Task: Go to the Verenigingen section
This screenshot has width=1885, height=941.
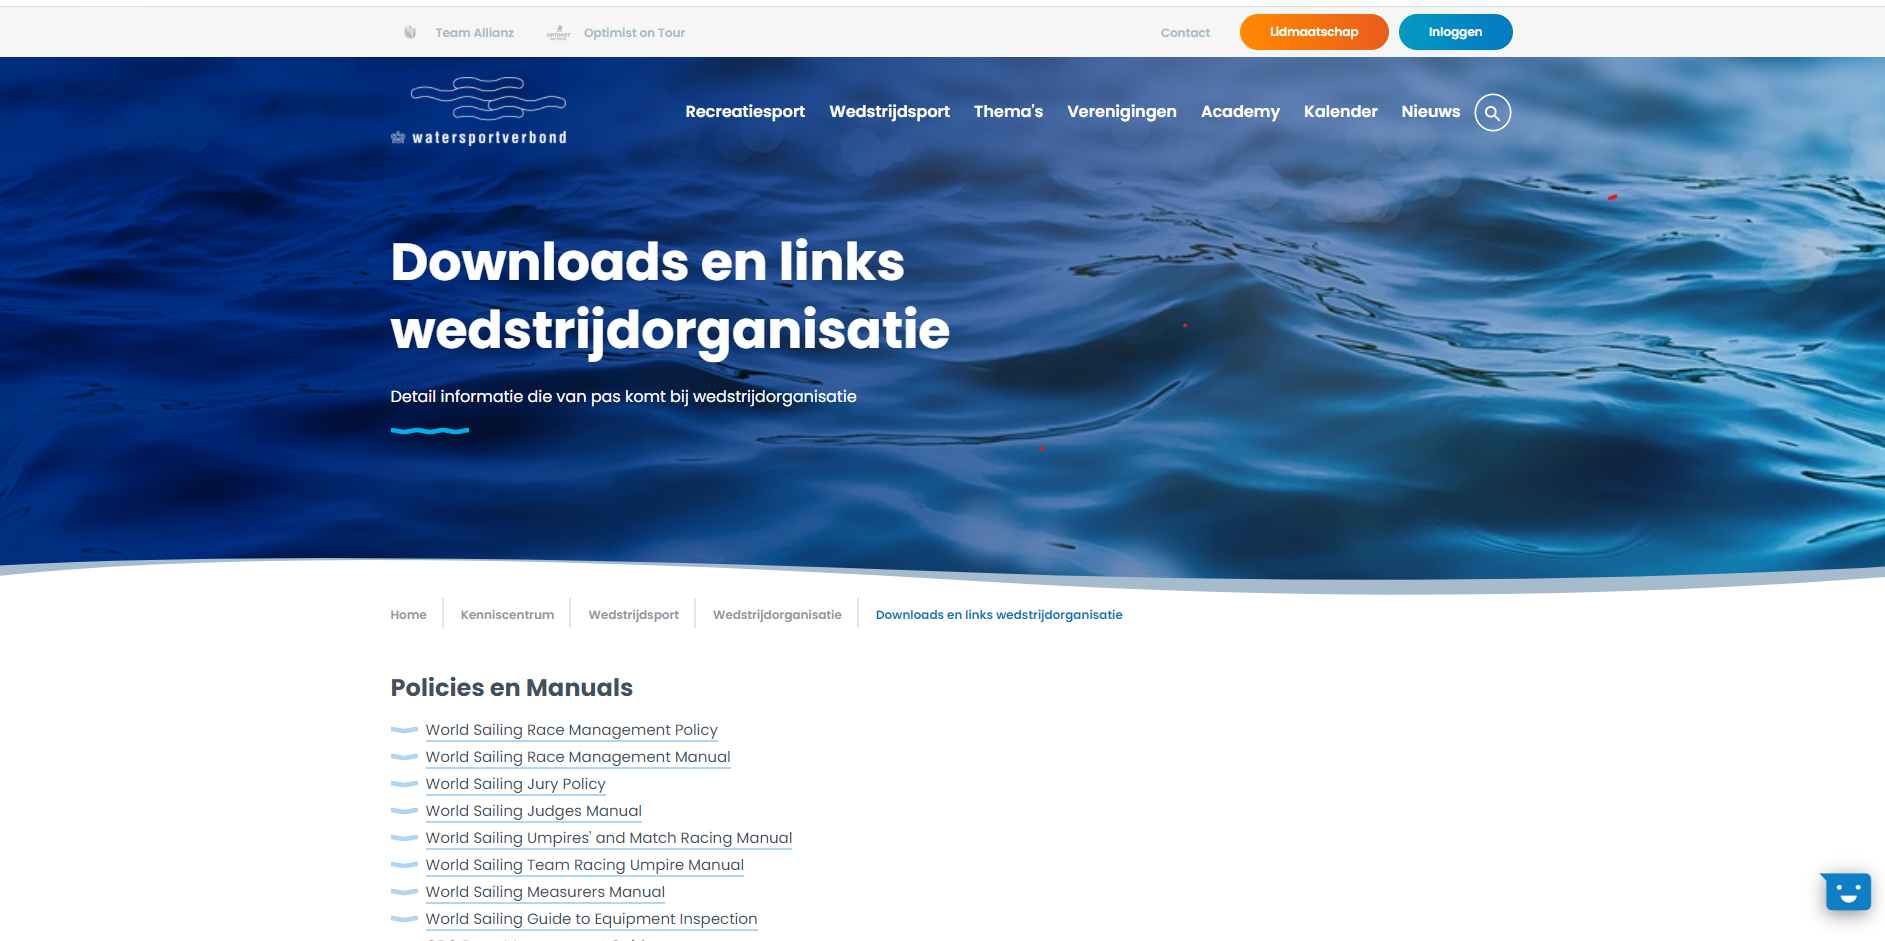Action: 1121,112
